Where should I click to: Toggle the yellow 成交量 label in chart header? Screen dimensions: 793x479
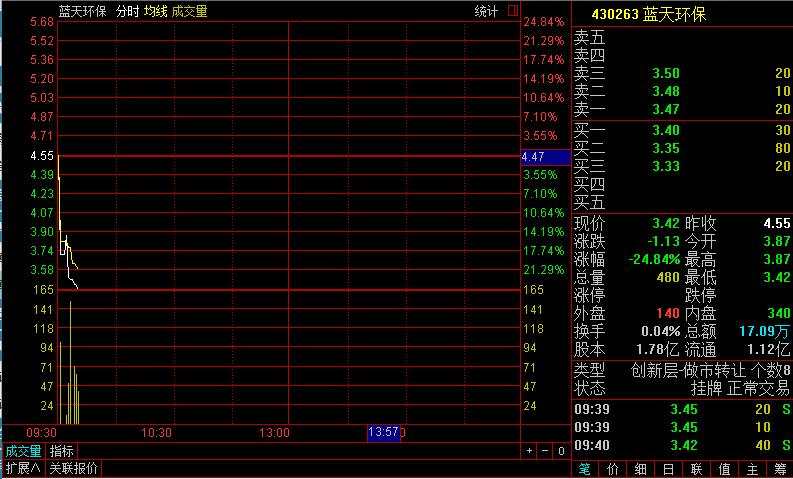[x=190, y=11]
